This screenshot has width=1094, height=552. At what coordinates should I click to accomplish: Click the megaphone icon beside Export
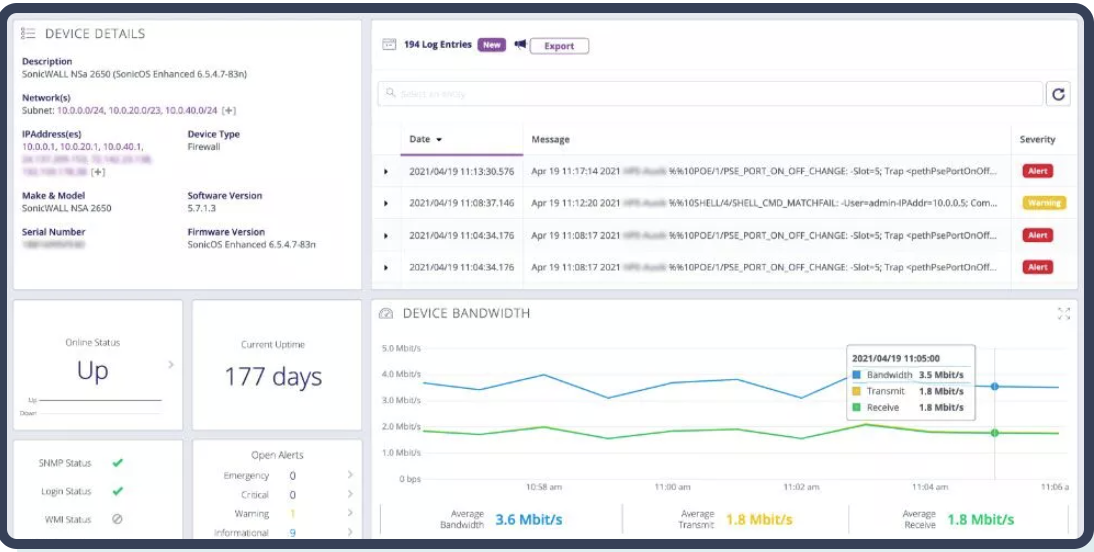520,45
